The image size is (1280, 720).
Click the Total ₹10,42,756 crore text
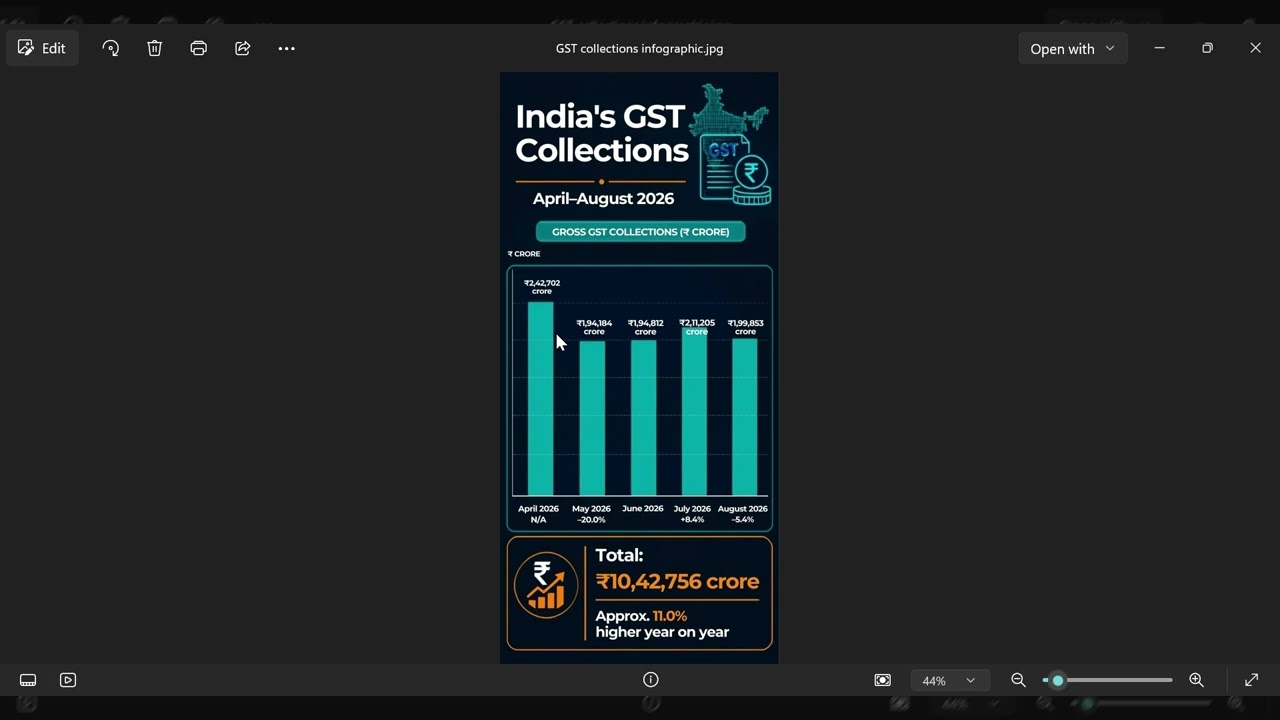677,570
